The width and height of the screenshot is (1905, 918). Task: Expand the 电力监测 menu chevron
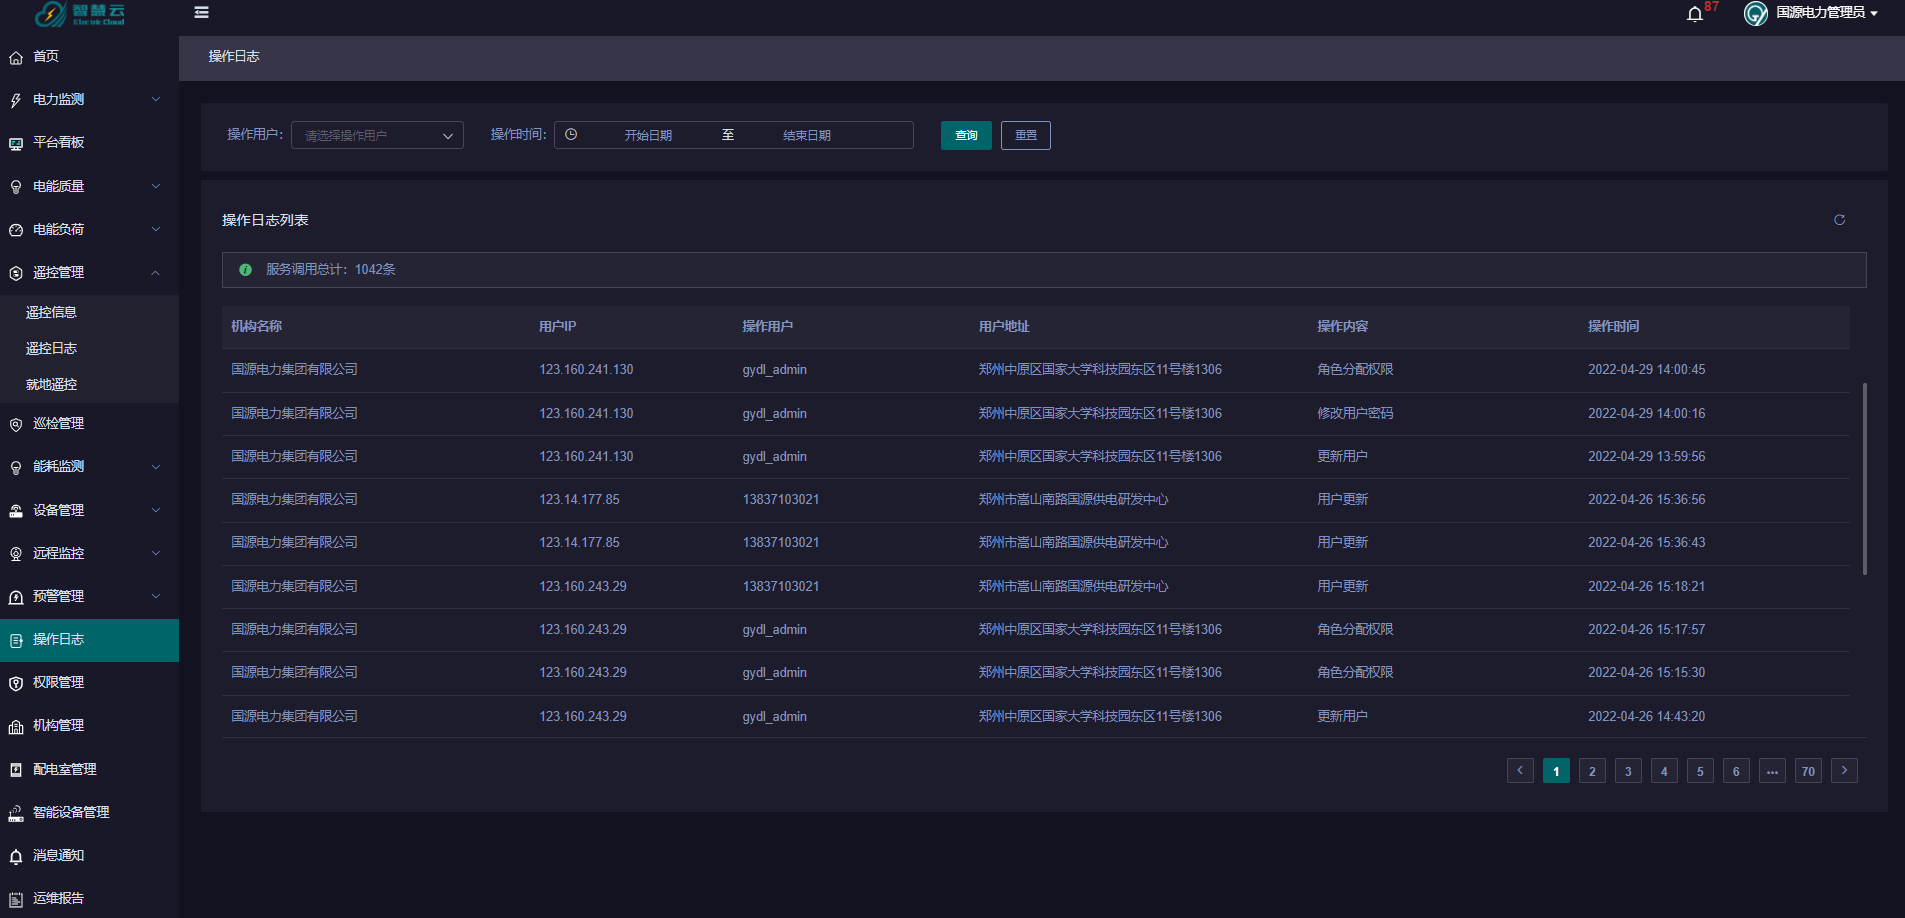(156, 100)
